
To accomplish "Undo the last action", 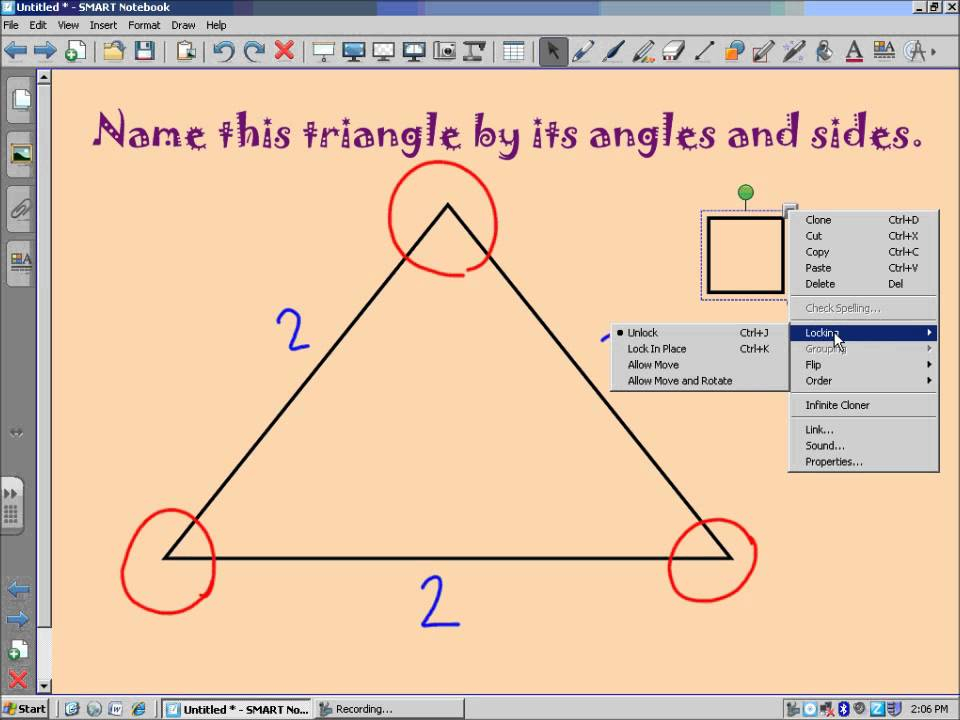I will coord(223,51).
